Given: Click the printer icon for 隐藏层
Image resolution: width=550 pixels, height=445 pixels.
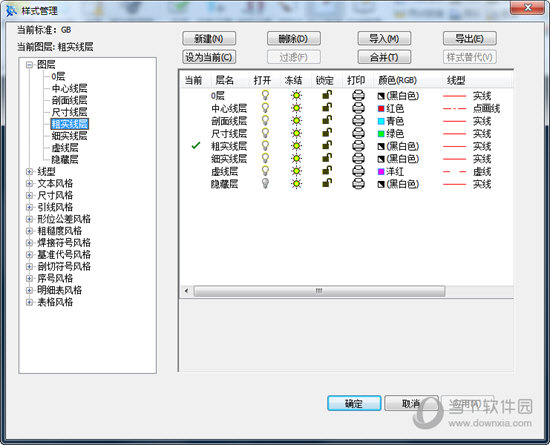Looking at the screenshot, I should (x=358, y=184).
